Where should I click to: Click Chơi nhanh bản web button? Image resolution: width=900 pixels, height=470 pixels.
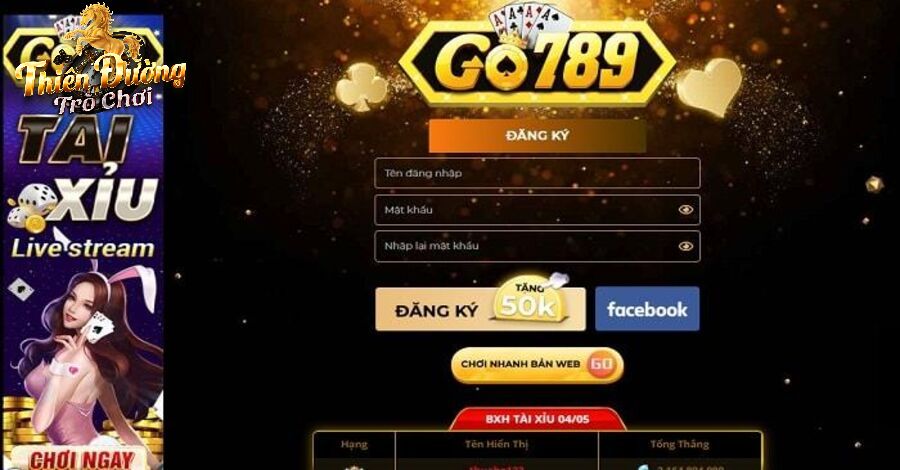tap(537, 365)
